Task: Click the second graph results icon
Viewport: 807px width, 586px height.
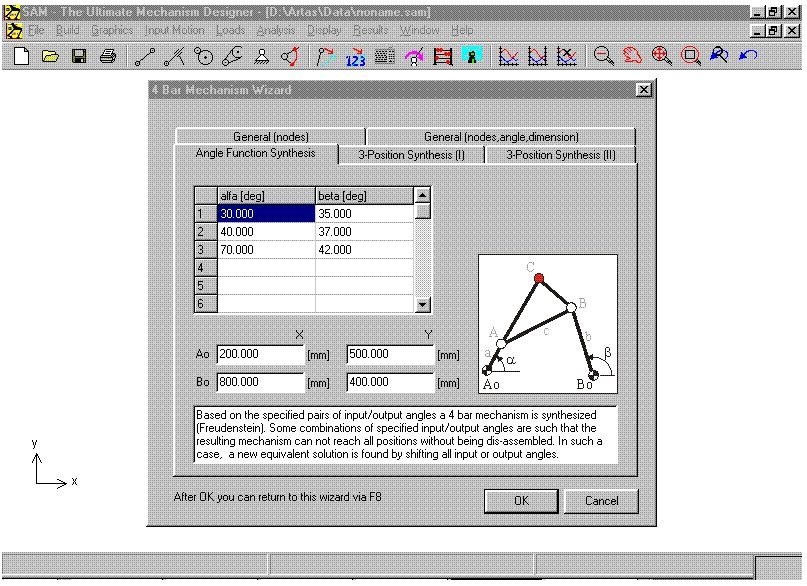Action: (537, 56)
